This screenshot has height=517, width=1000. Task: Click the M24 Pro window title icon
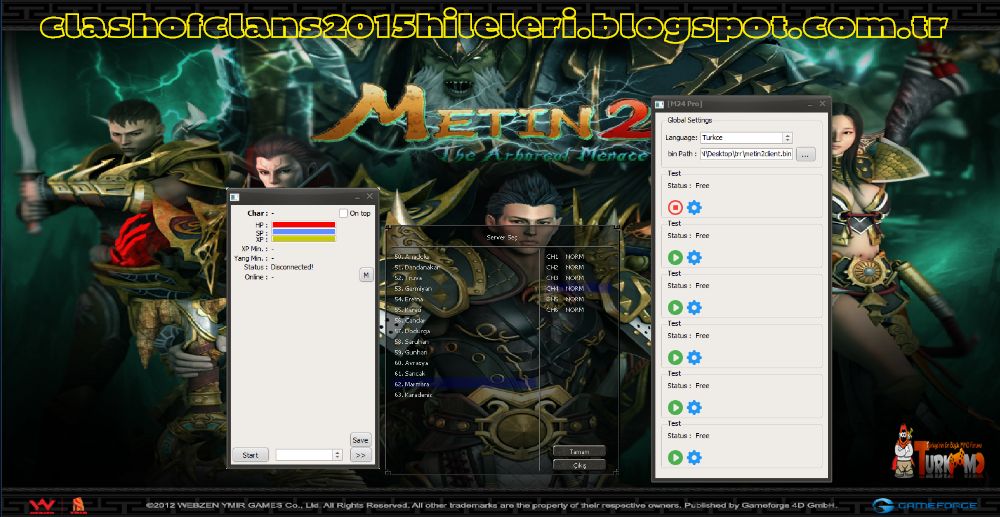[x=660, y=104]
